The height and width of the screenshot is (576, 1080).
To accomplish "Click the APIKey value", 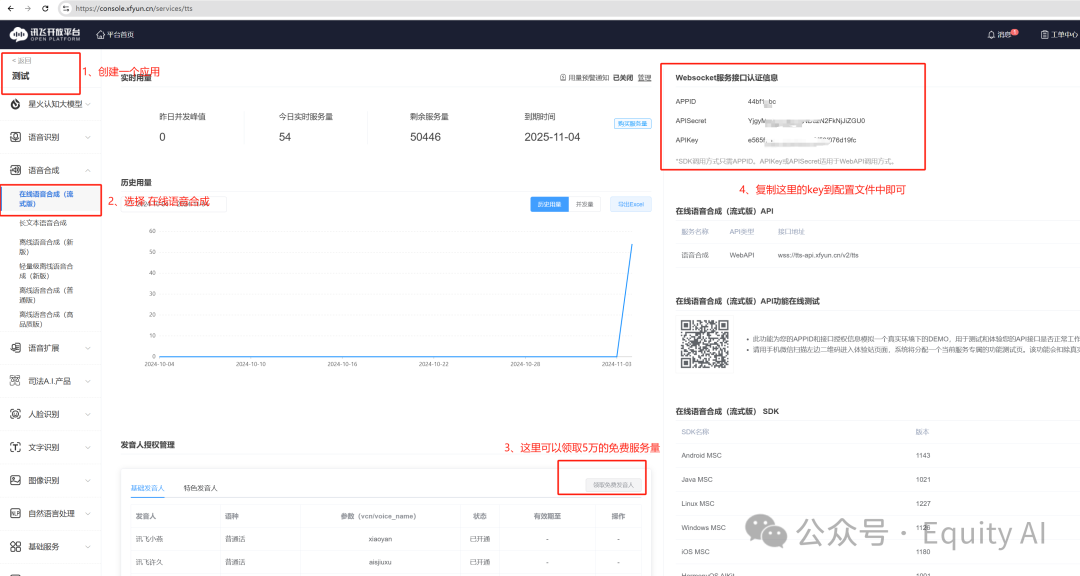I will pos(802,140).
